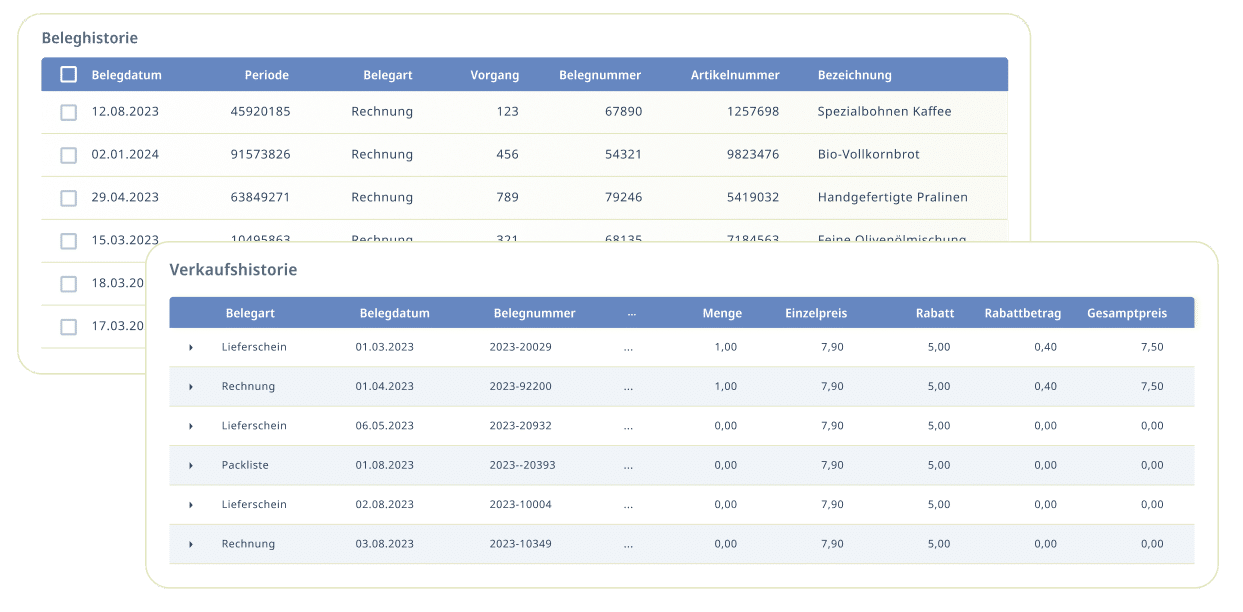
Task: Tick the checkbox for Handgefertigte Pralinen row
Action: [x=69, y=198]
